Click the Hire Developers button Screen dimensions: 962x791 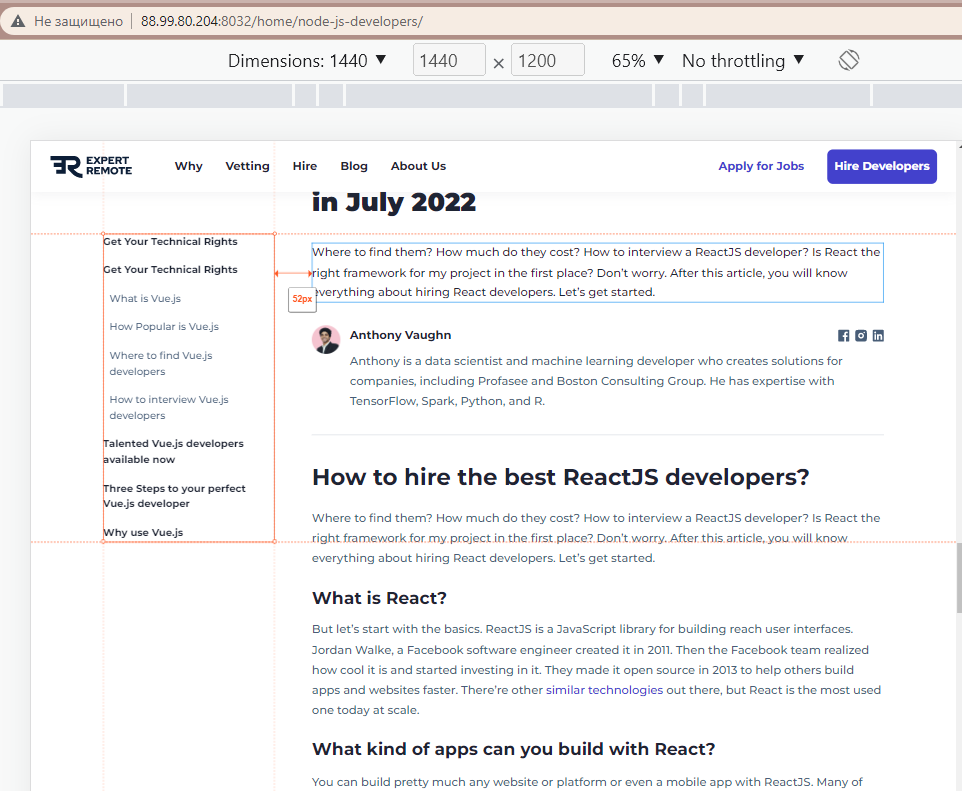coord(882,166)
